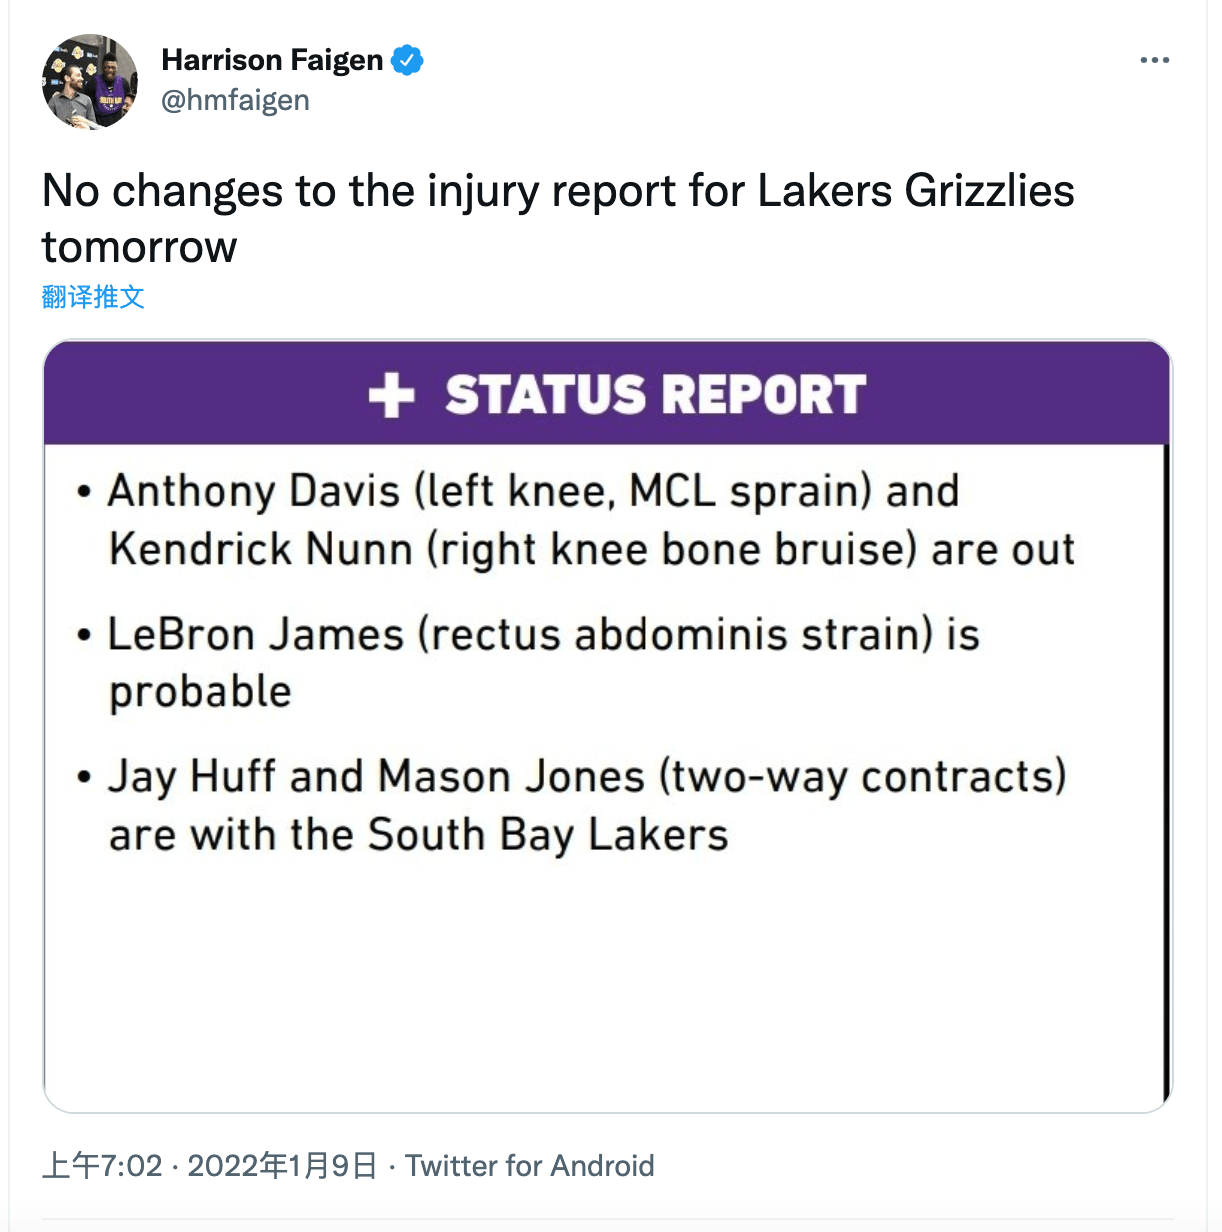Click the Kendrick Nunn injury line
Viewport: 1222px width, 1232px height.
click(x=592, y=550)
